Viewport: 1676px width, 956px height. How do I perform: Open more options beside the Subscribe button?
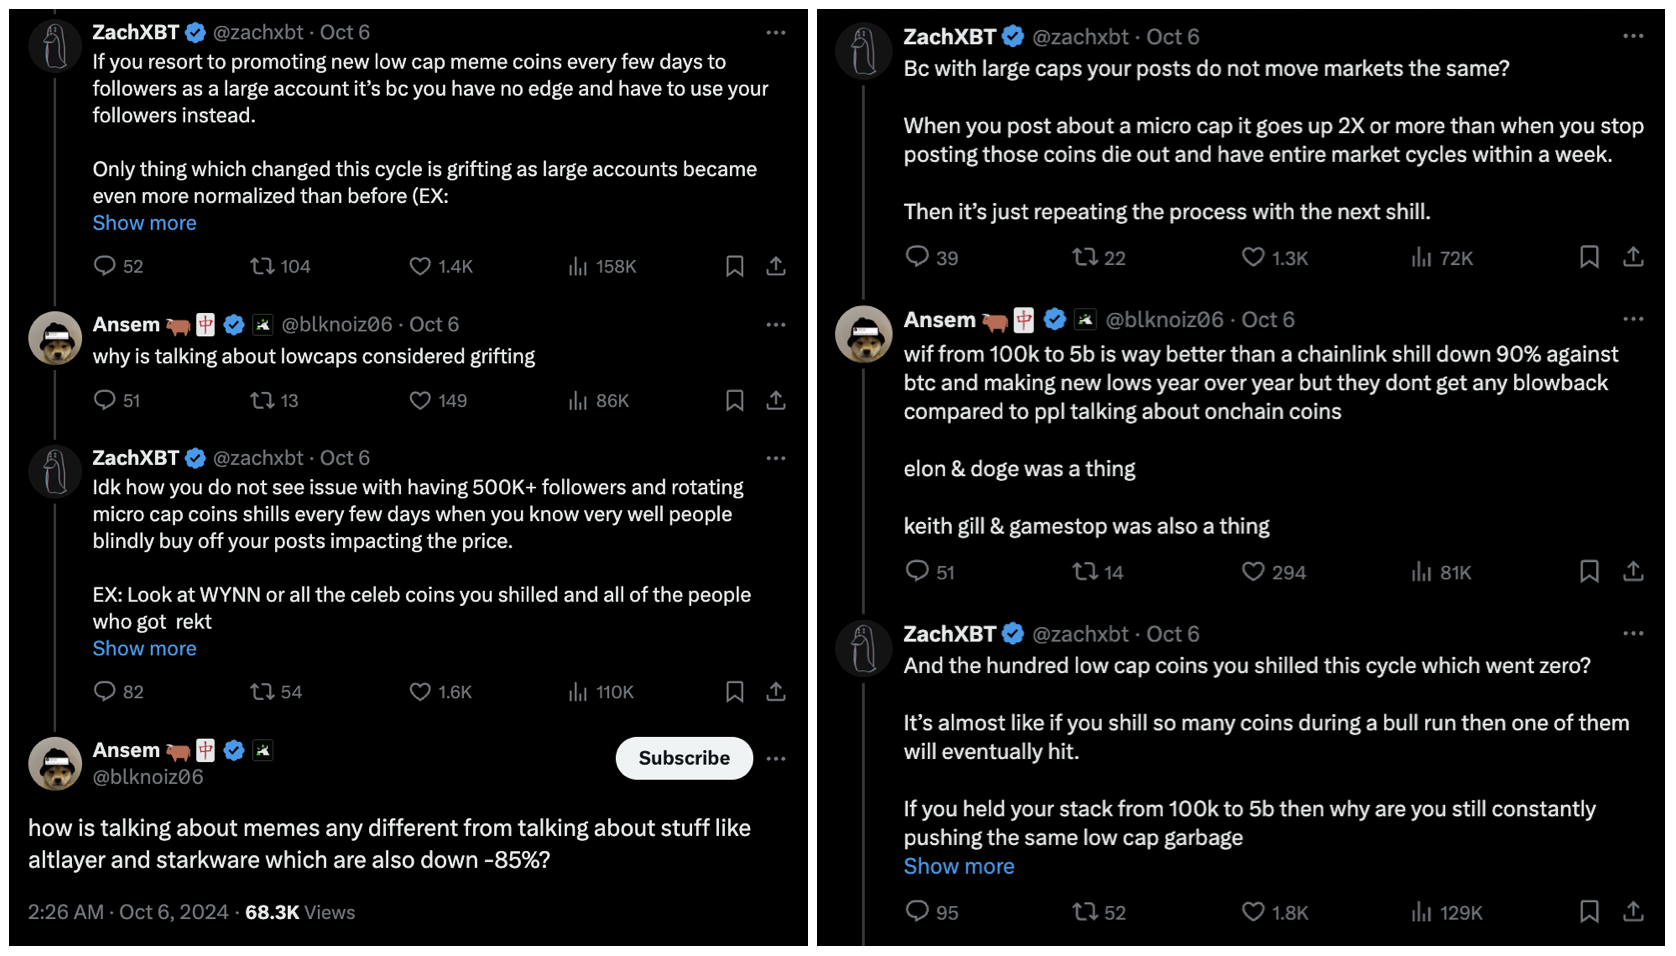click(776, 759)
